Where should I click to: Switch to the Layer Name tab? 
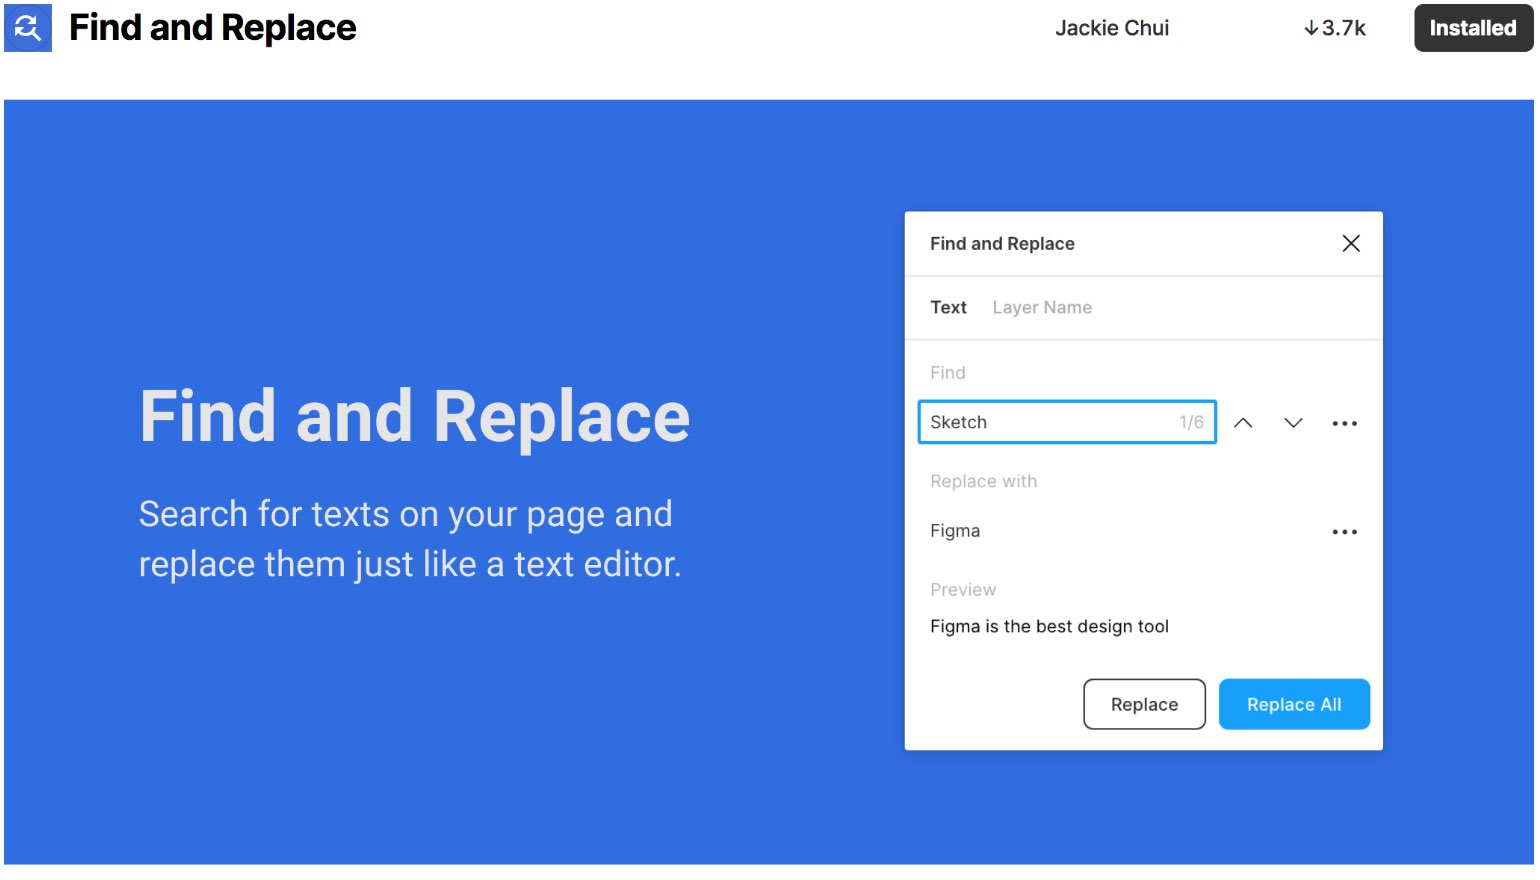pos(1042,307)
